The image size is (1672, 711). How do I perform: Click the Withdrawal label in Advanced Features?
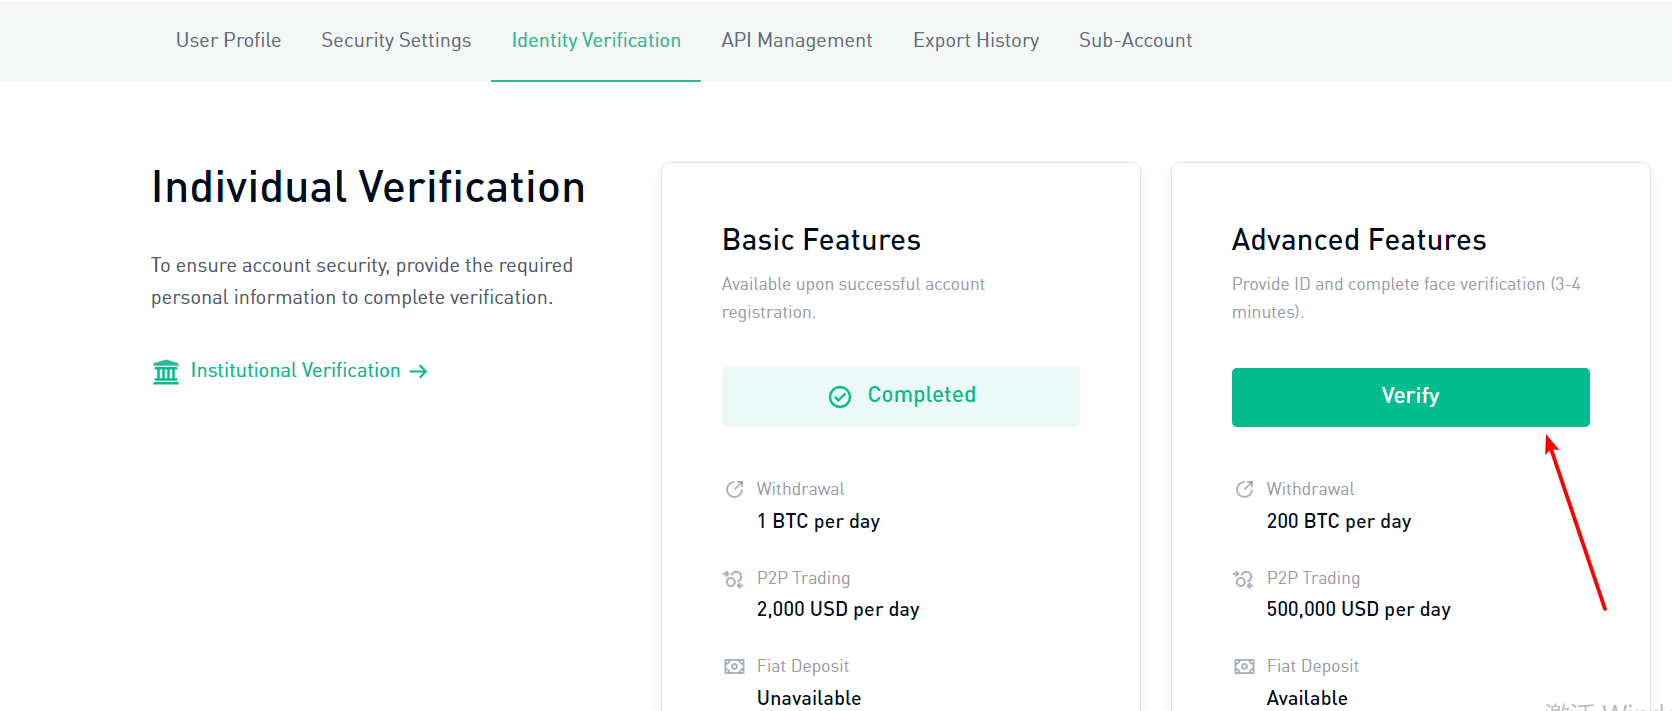tap(1310, 489)
